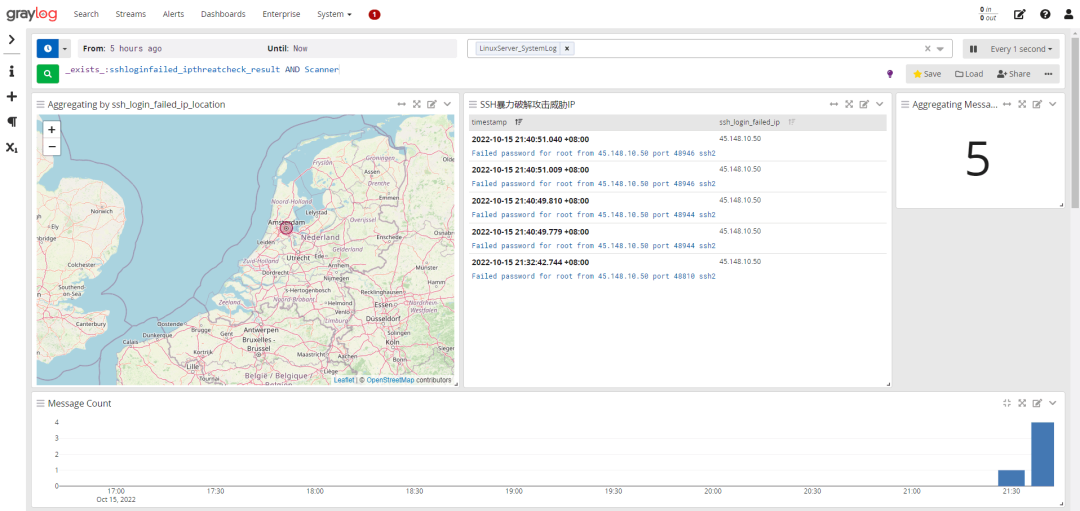This screenshot has width=1080, height=511.
Task: Open the help question mark icon
Action: 1045,14
